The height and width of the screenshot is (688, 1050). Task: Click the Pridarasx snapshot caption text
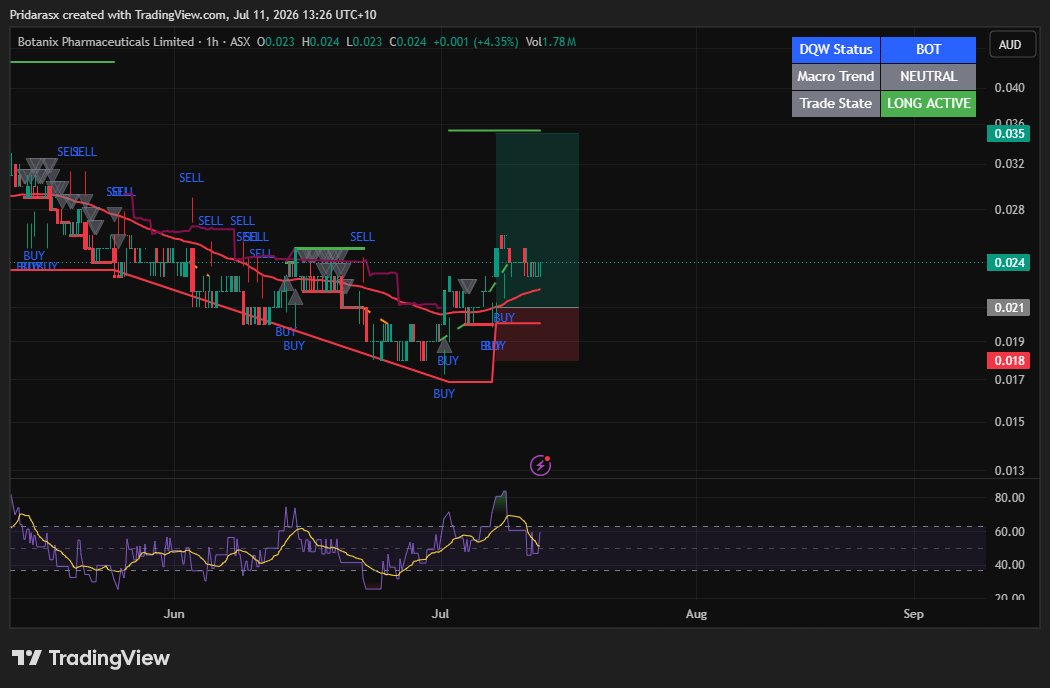click(193, 15)
